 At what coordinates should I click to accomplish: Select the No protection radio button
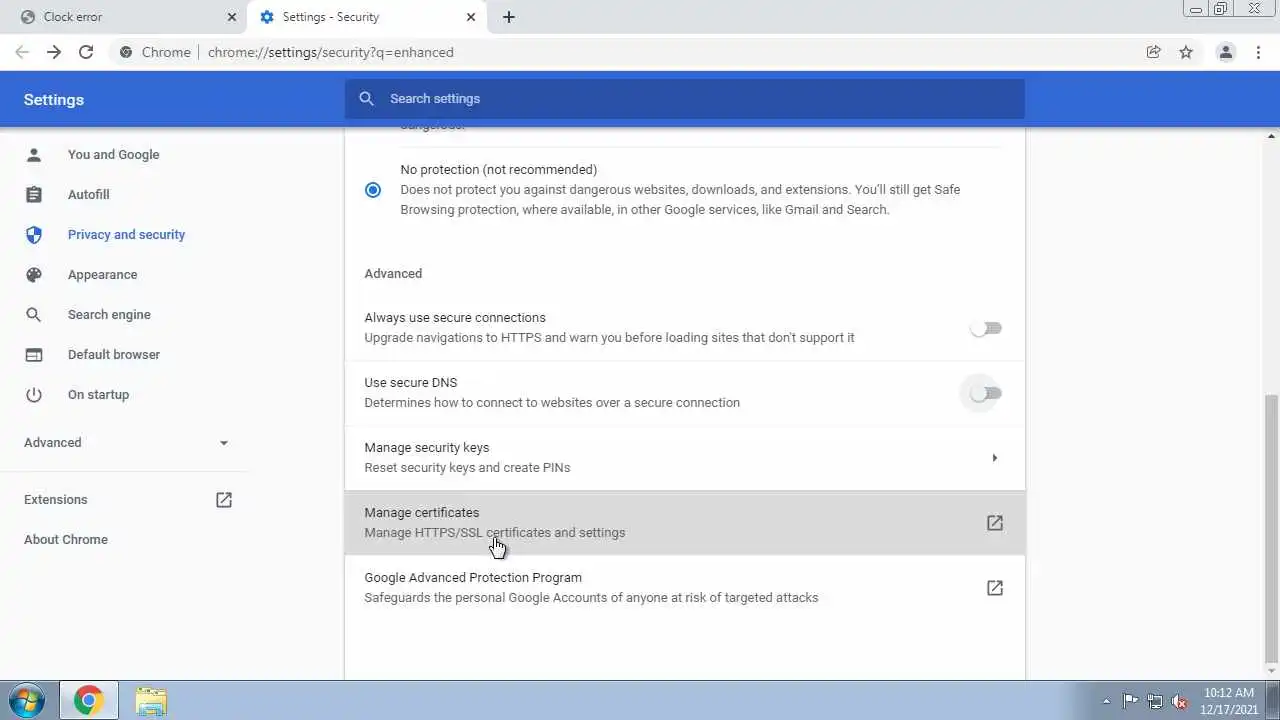click(373, 190)
